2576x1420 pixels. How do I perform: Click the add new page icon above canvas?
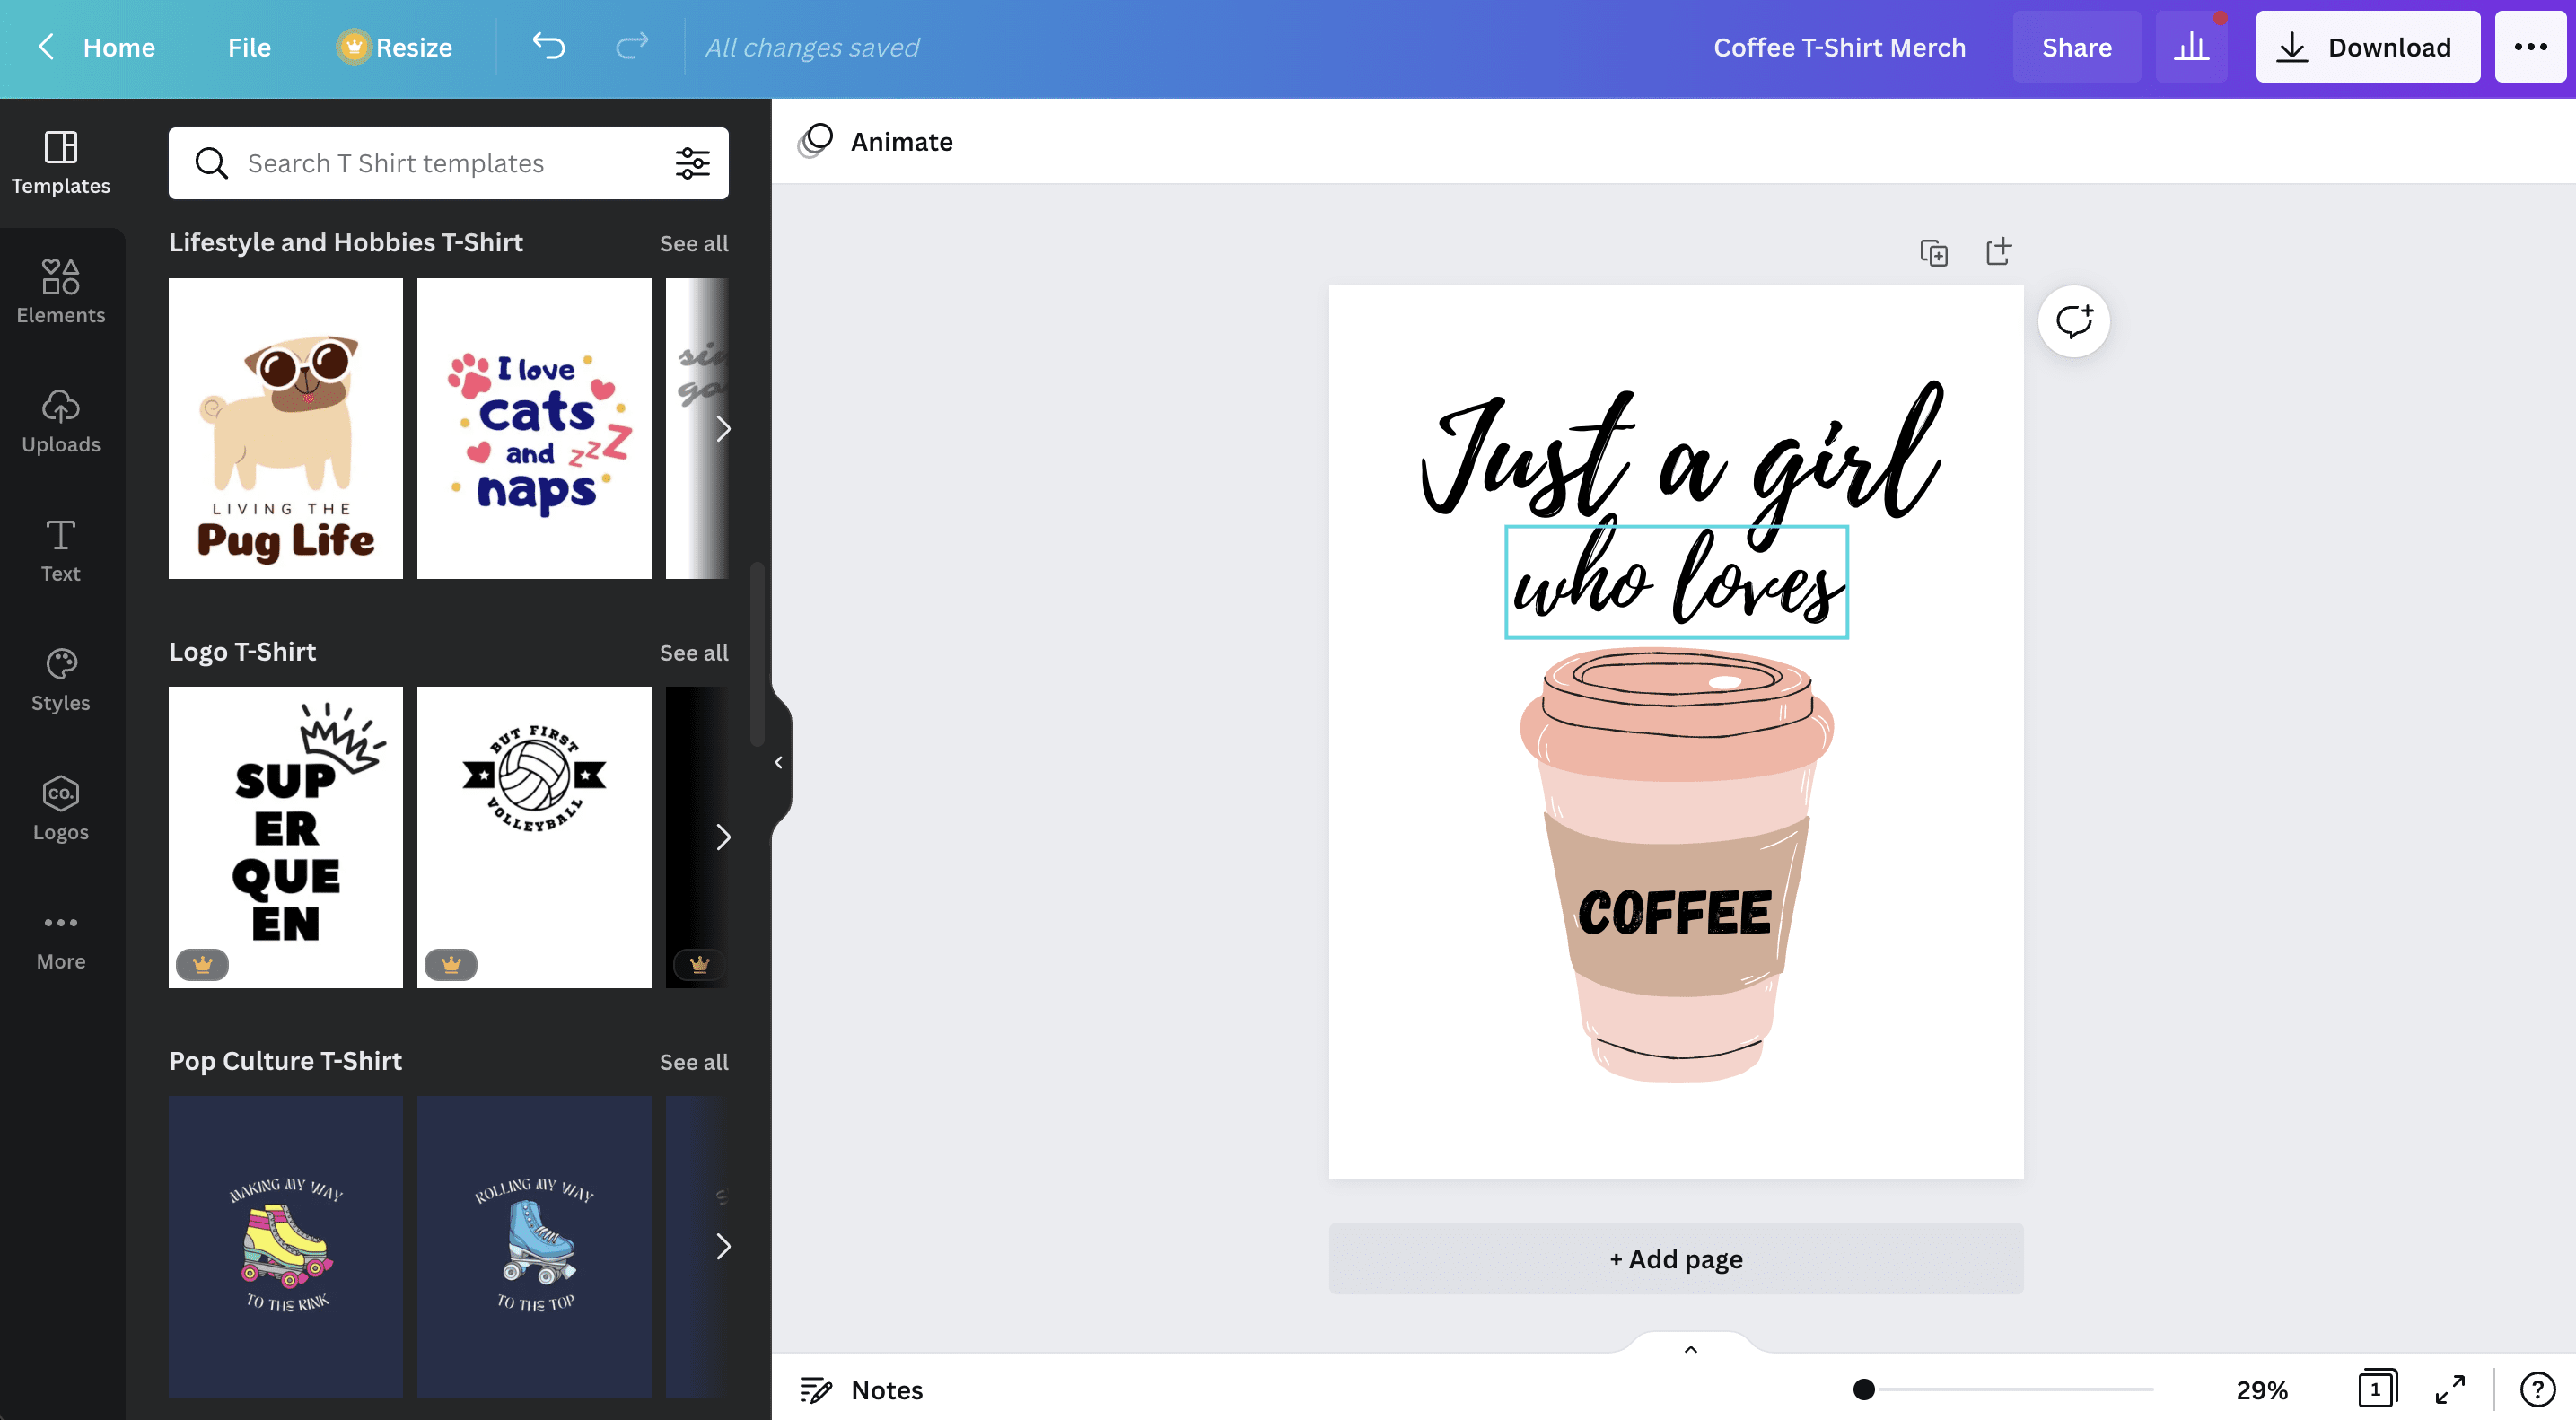tap(1998, 252)
